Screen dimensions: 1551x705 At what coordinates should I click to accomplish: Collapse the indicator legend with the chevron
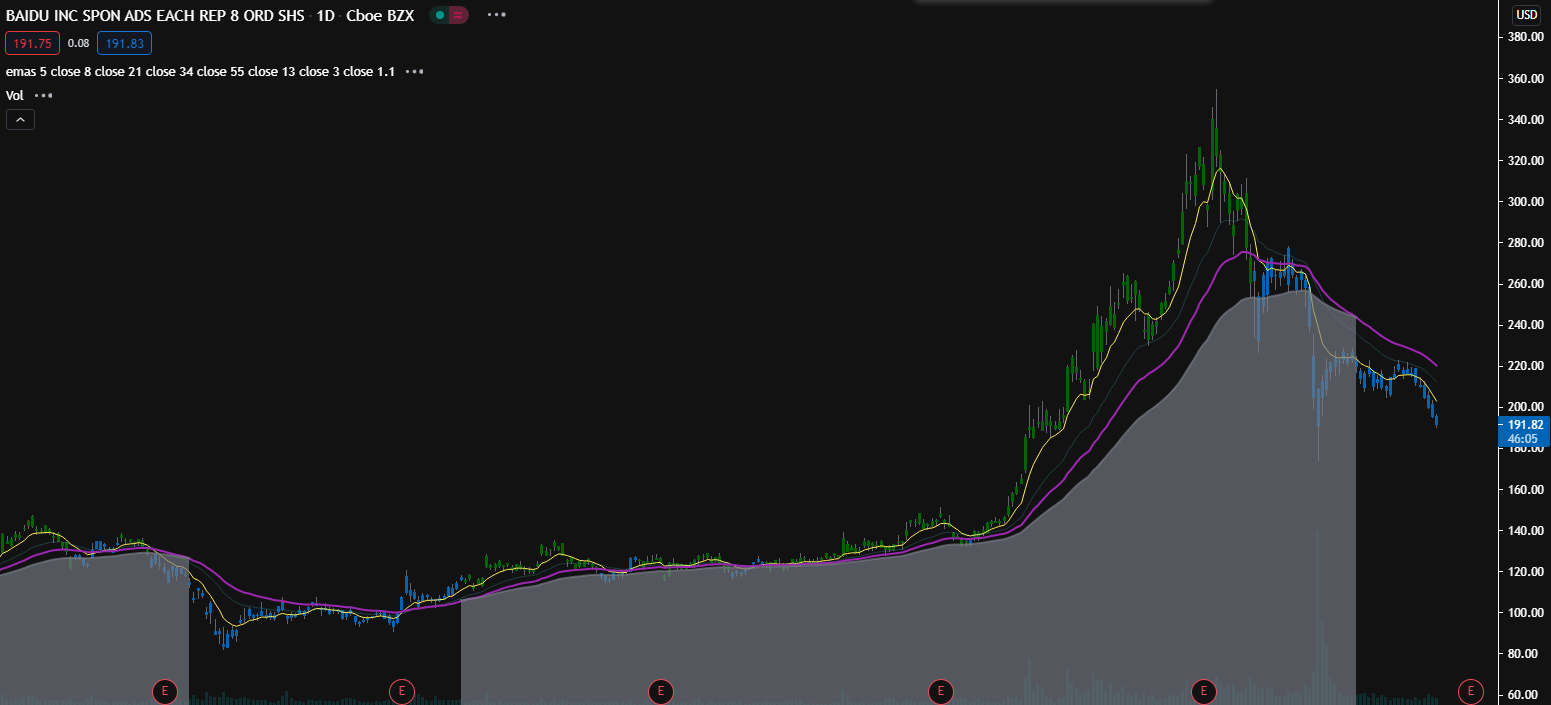tap(20, 120)
